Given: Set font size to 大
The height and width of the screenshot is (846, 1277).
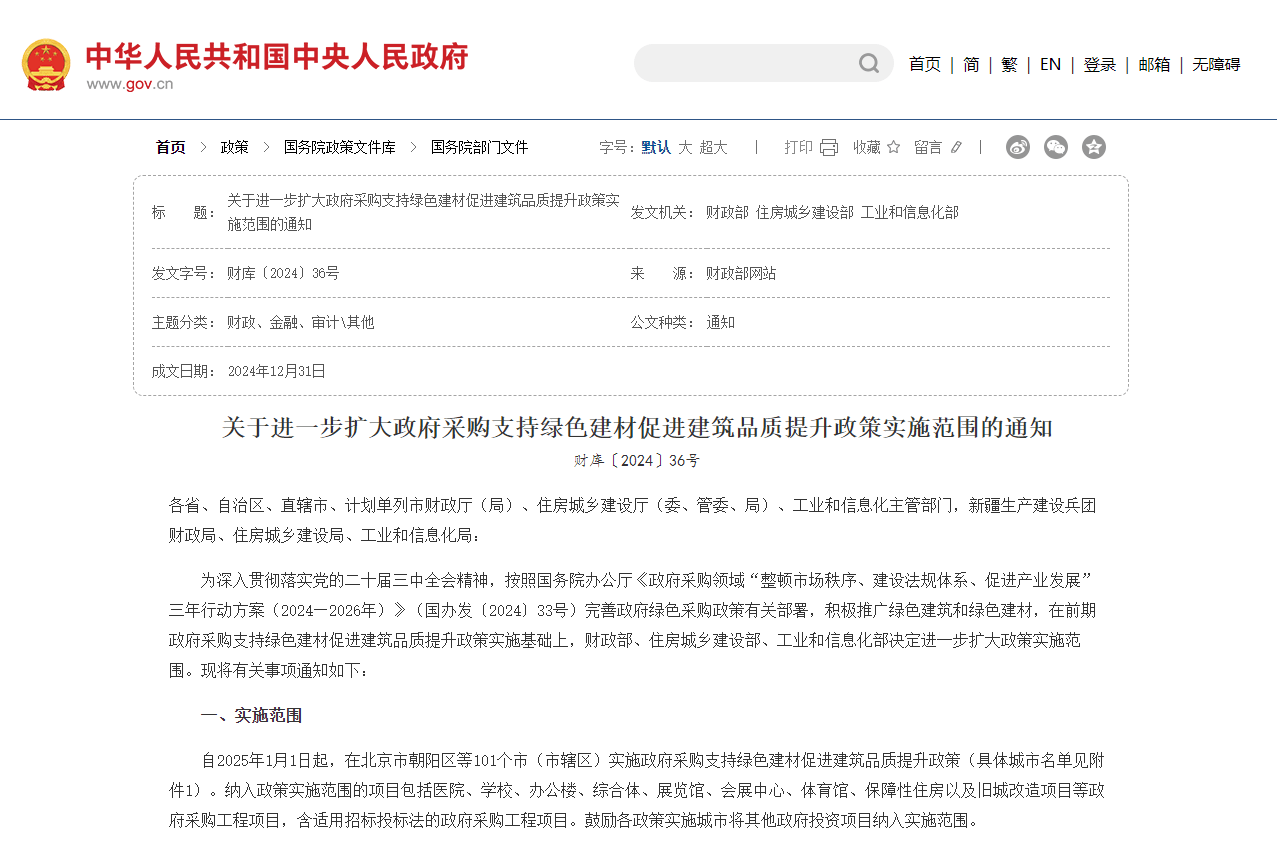Looking at the screenshot, I should coord(685,147).
